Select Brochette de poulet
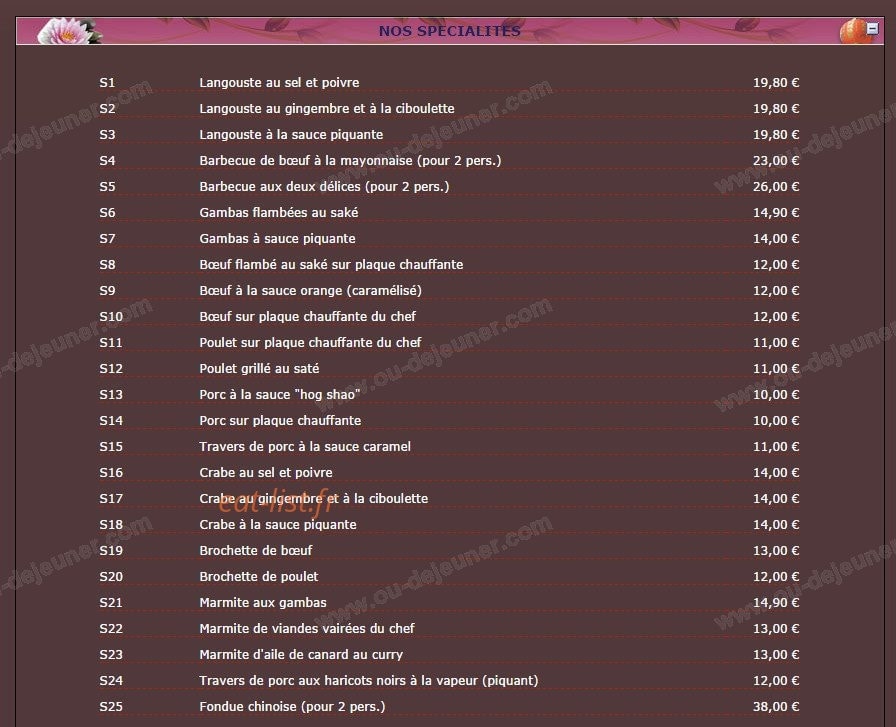This screenshot has width=896, height=727. (258, 577)
